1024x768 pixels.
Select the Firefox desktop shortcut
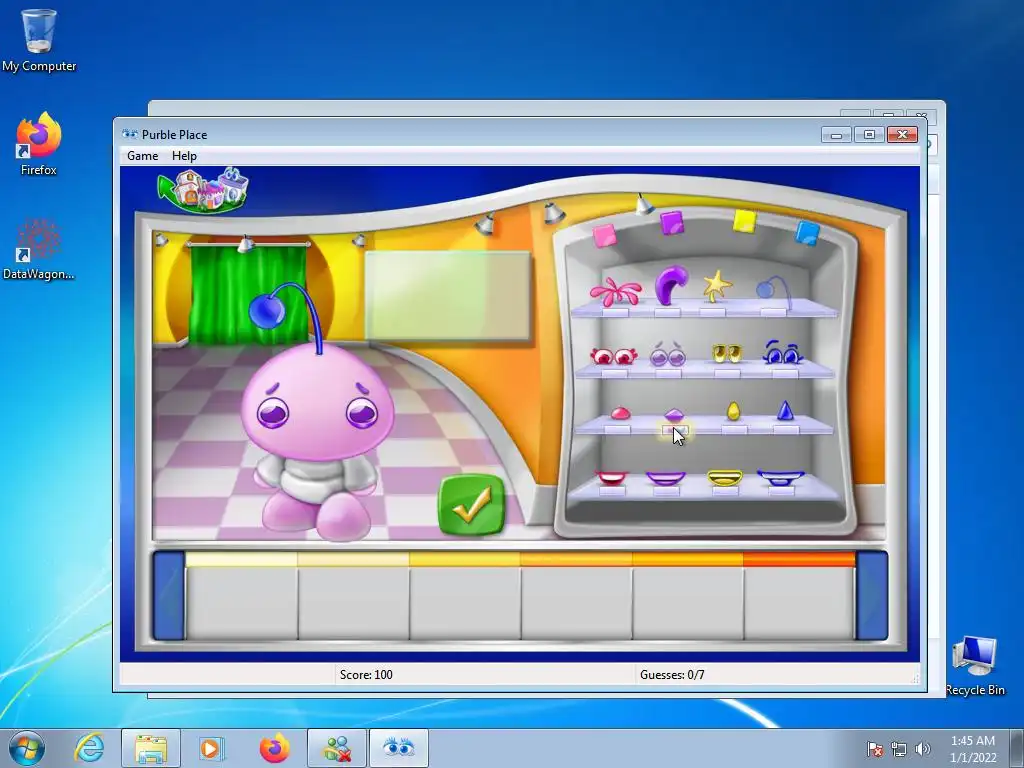coord(39,144)
